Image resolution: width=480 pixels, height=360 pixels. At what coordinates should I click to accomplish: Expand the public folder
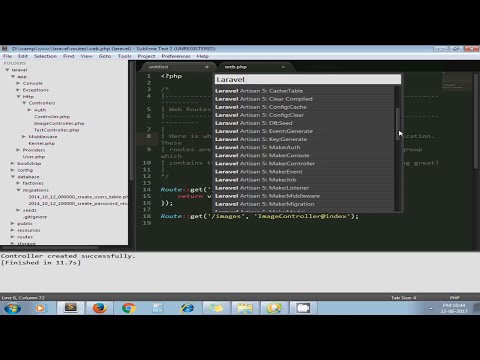(13, 223)
